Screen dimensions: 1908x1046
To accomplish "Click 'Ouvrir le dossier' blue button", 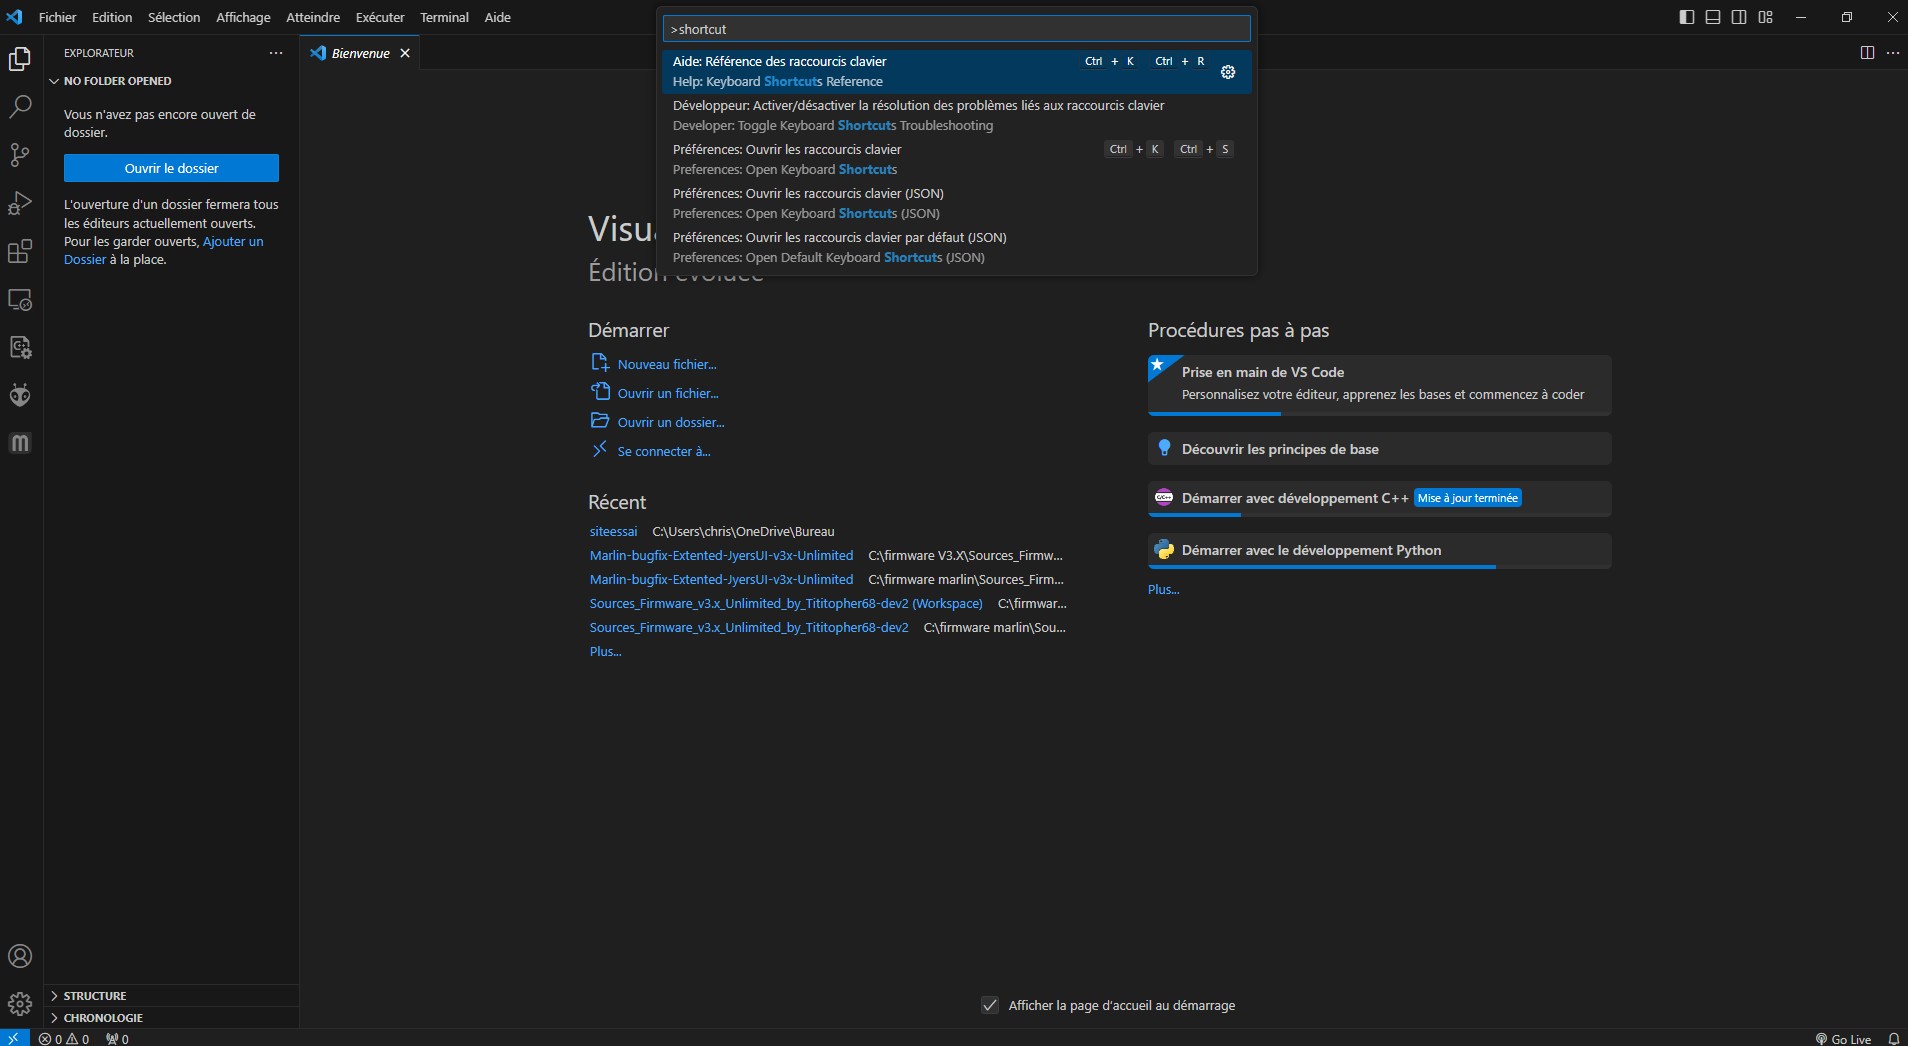I will click(171, 168).
